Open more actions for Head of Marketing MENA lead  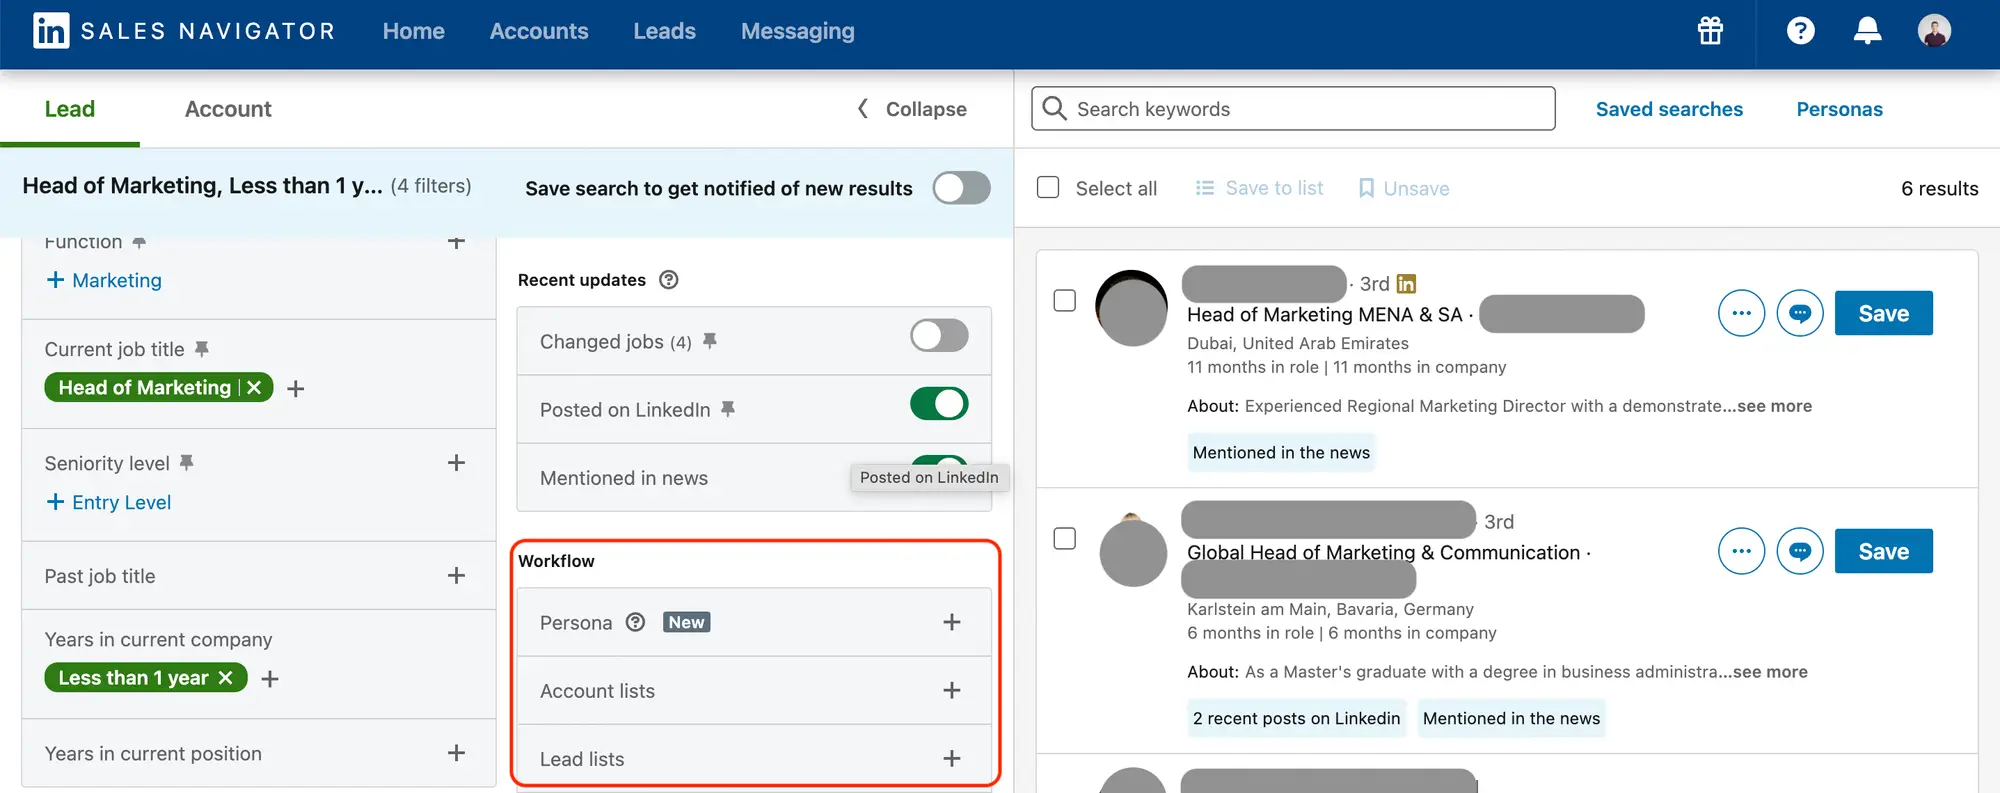[1741, 314]
